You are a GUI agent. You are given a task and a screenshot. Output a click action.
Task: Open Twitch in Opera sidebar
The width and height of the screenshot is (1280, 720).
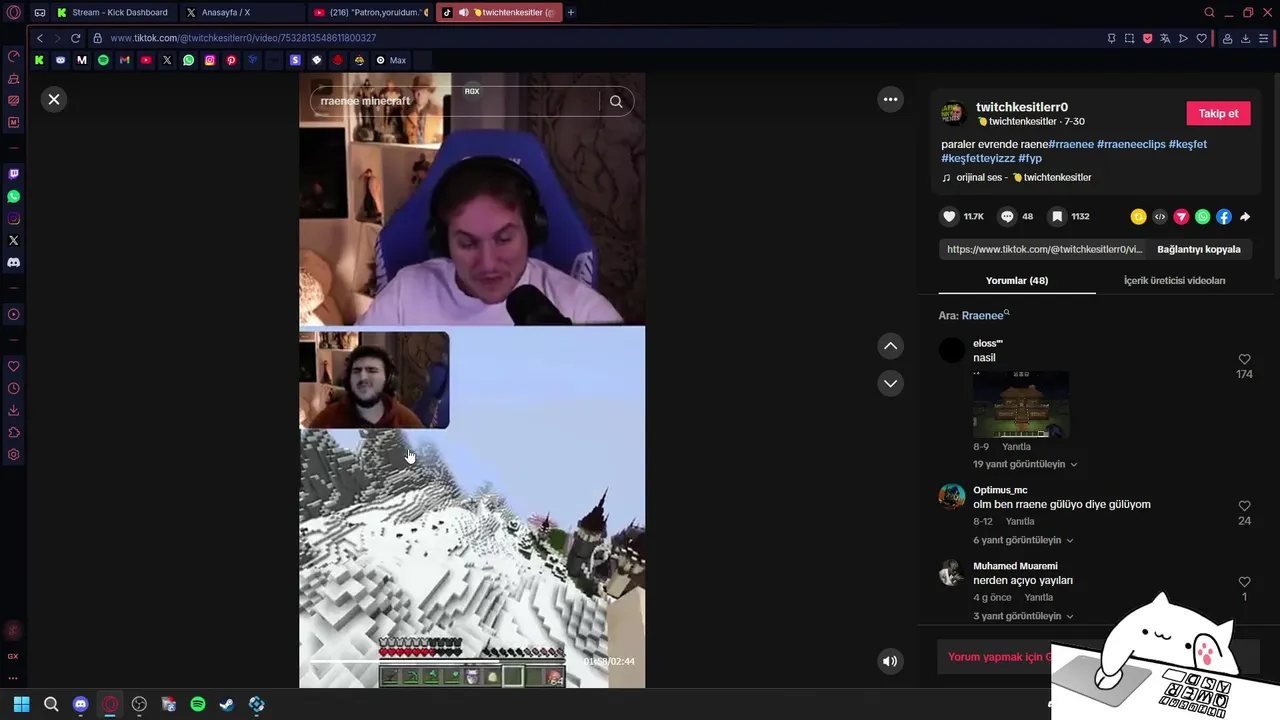(13, 174)
